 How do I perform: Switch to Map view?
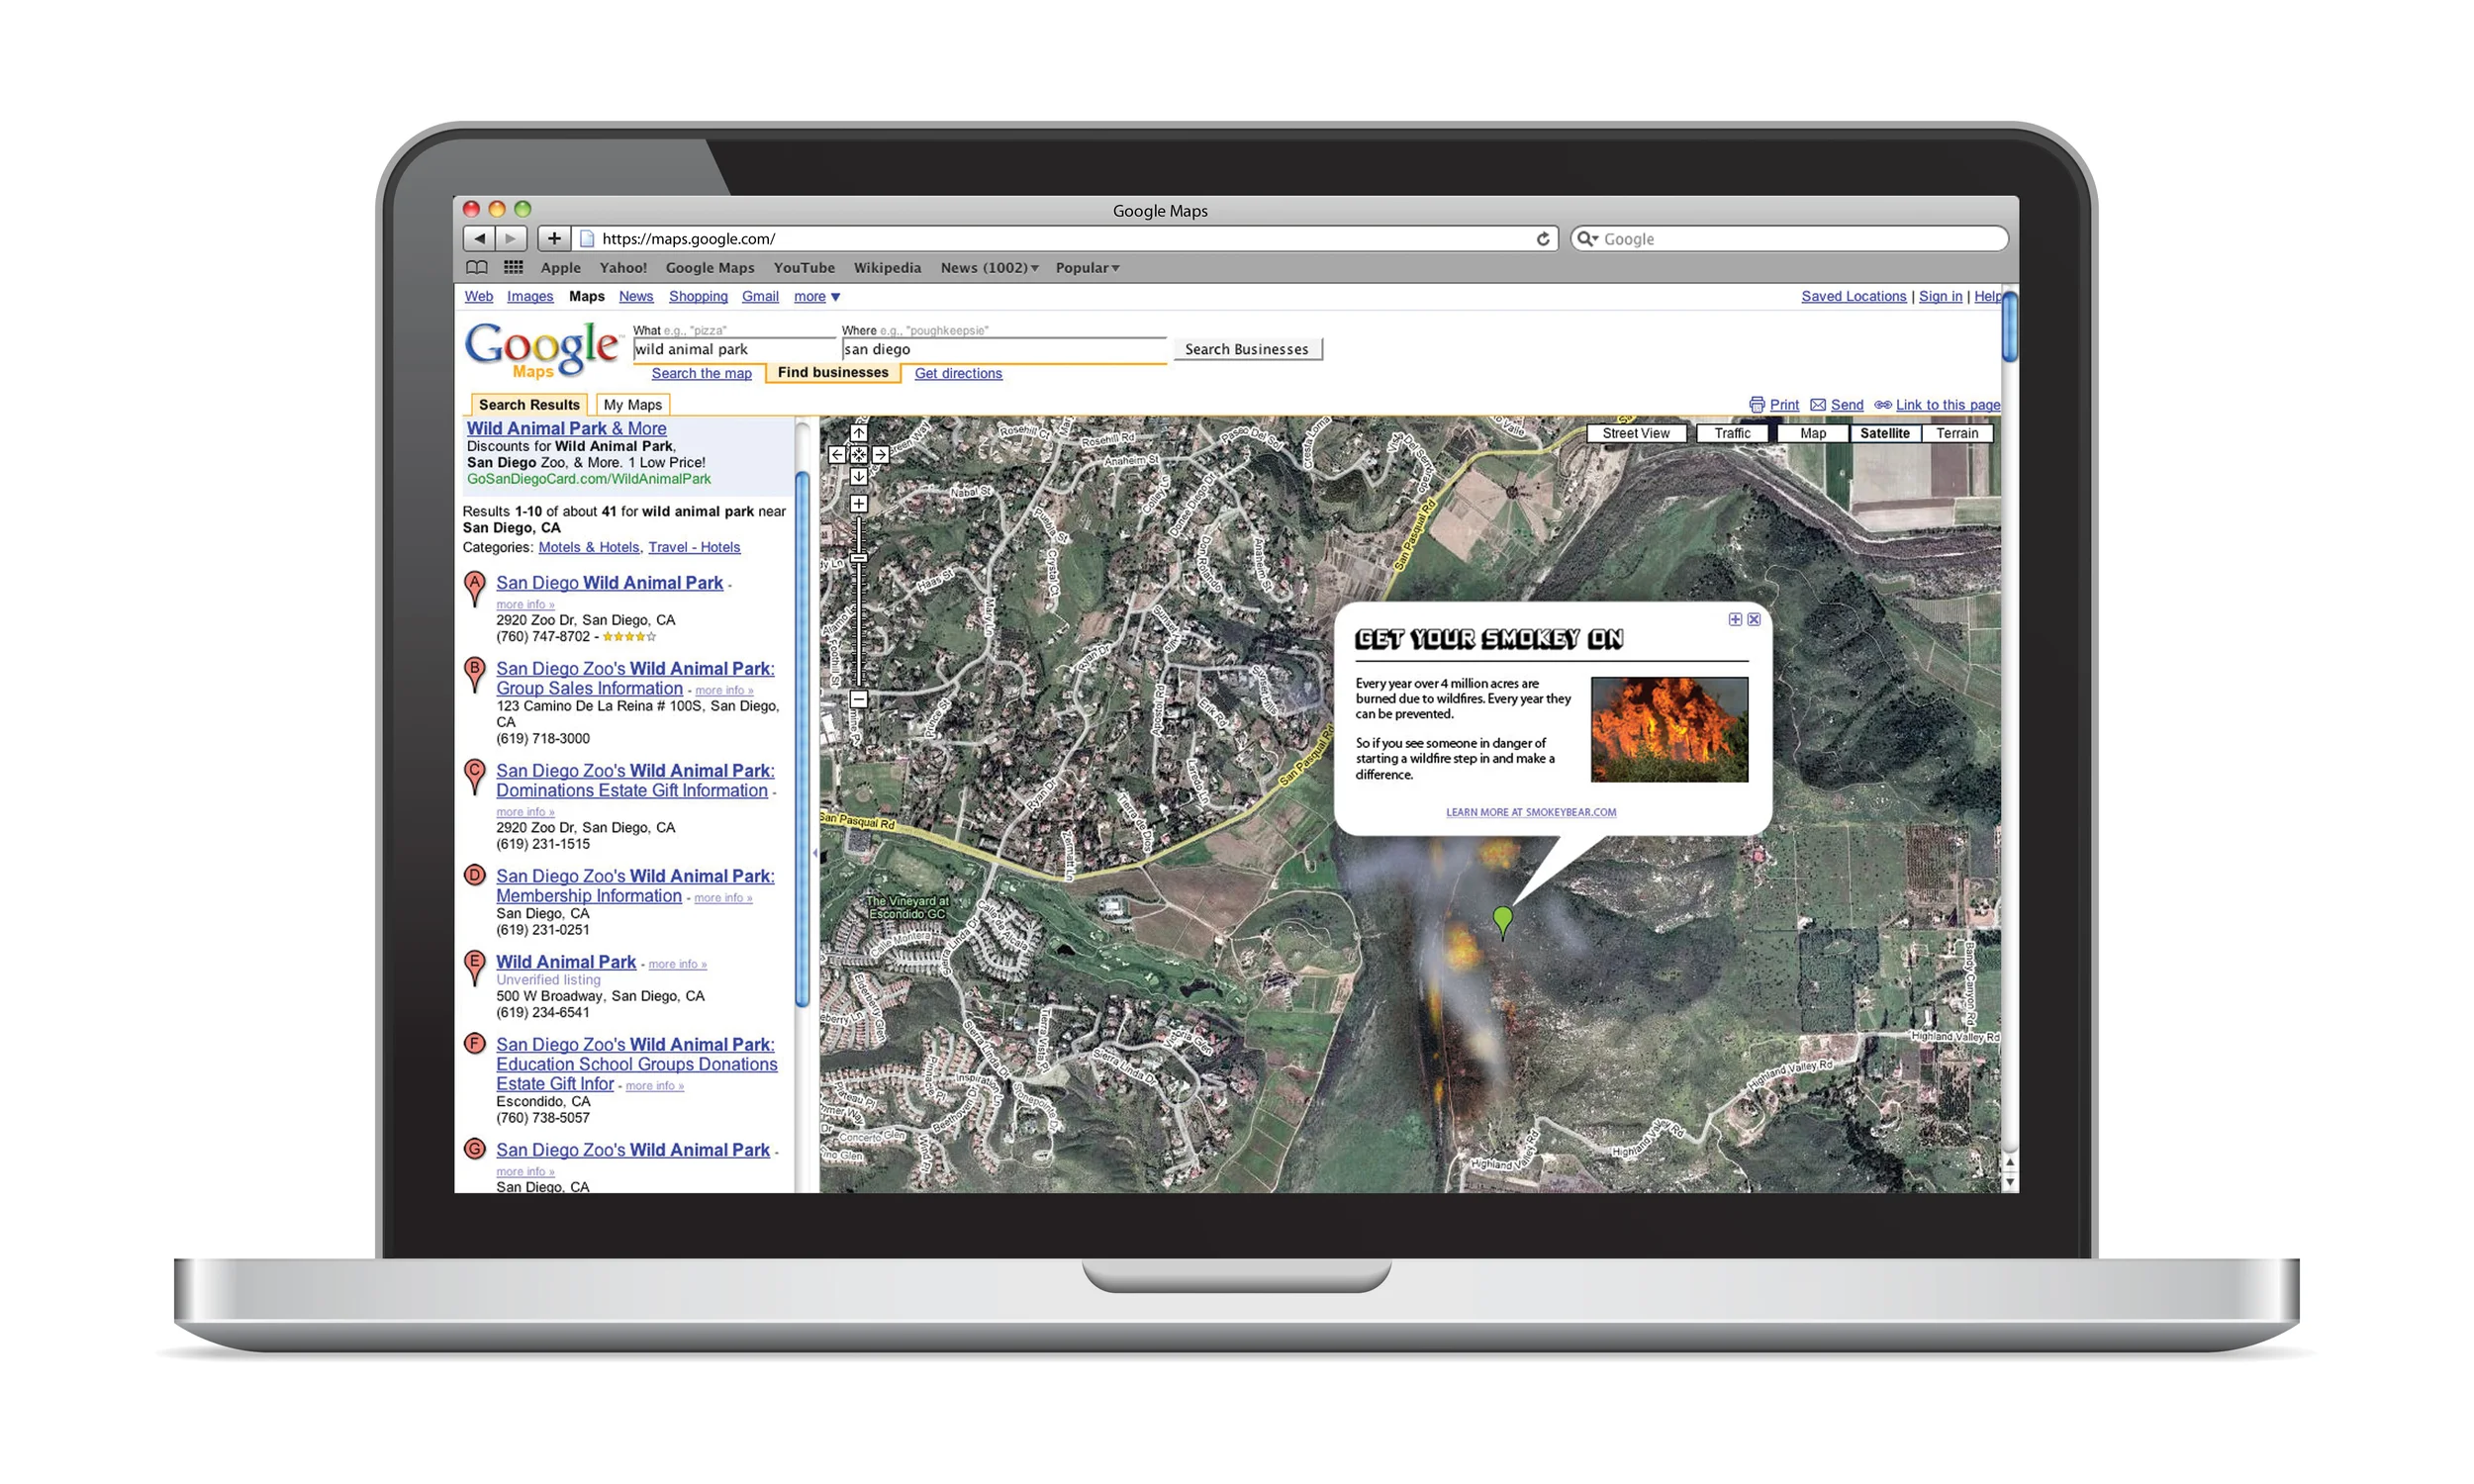click(1812, 433)
